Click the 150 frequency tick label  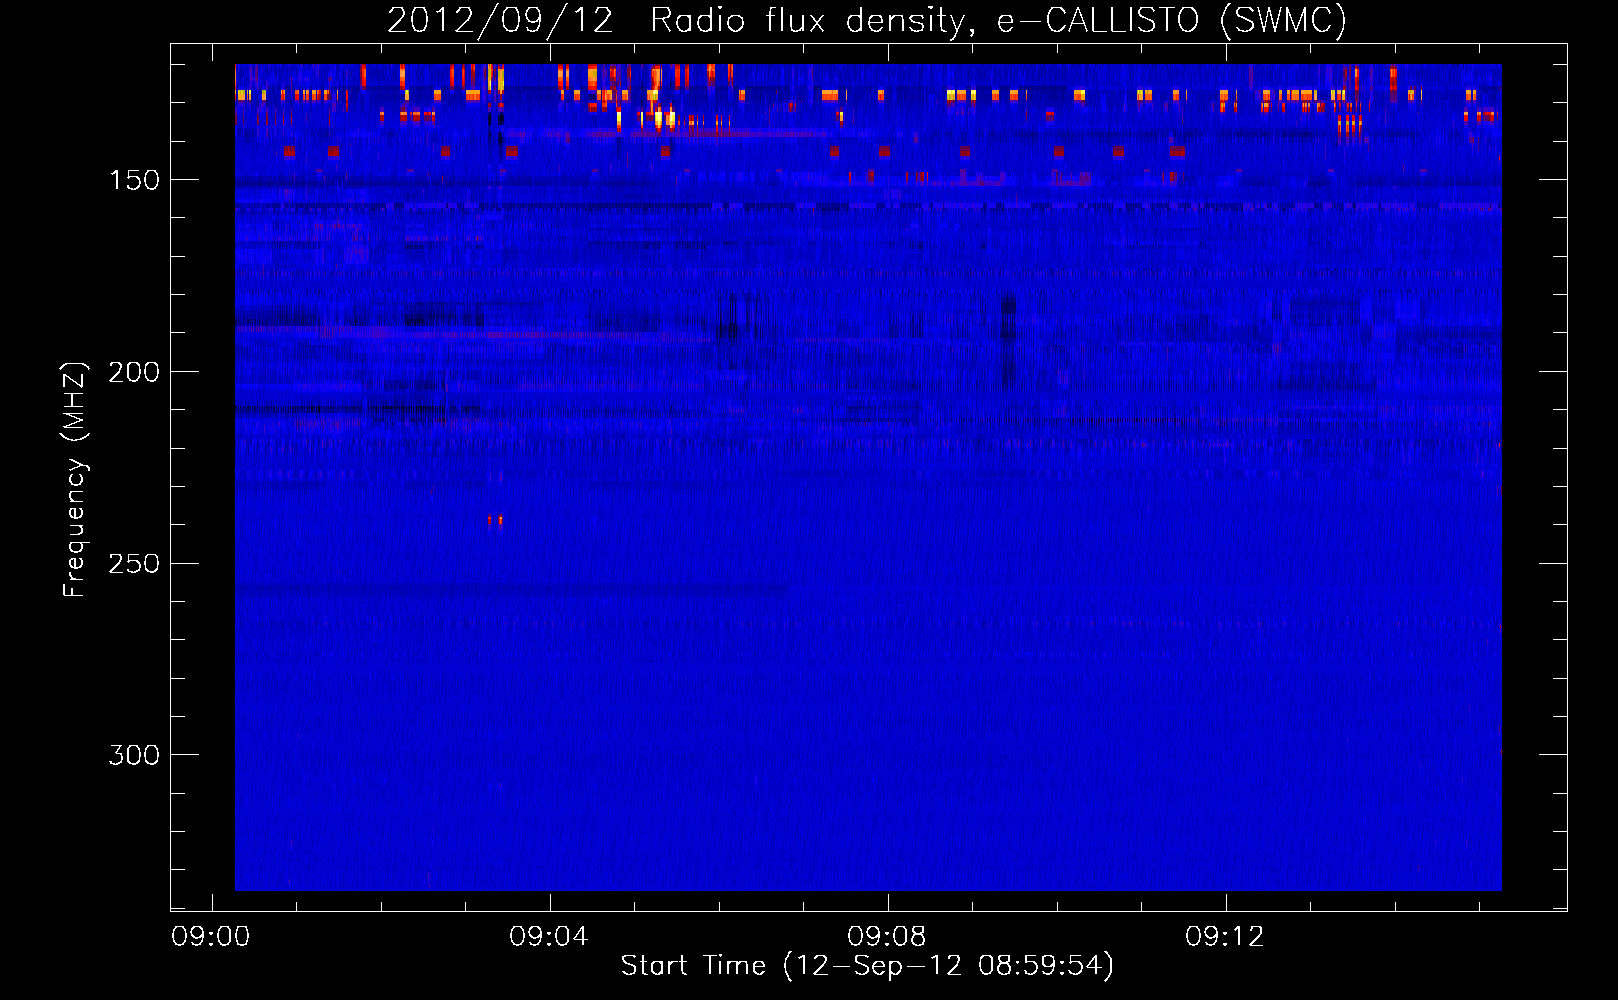click(x=134, y=180)
